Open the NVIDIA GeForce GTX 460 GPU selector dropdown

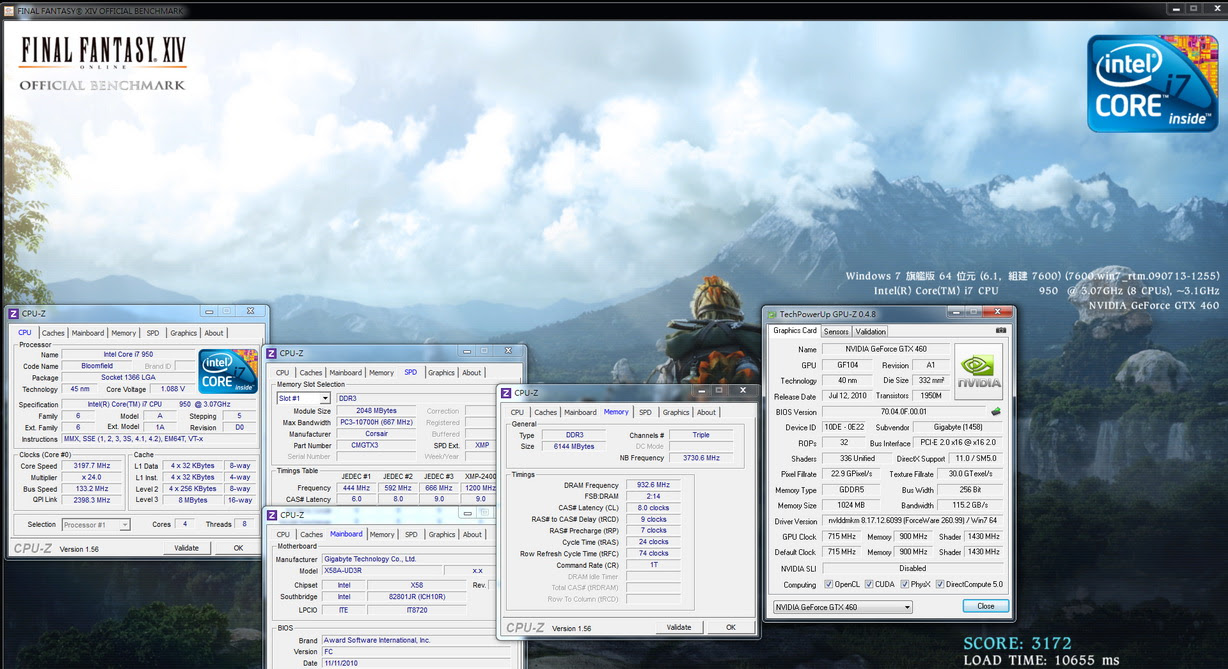pyautogui.click(x=907, y=607)
